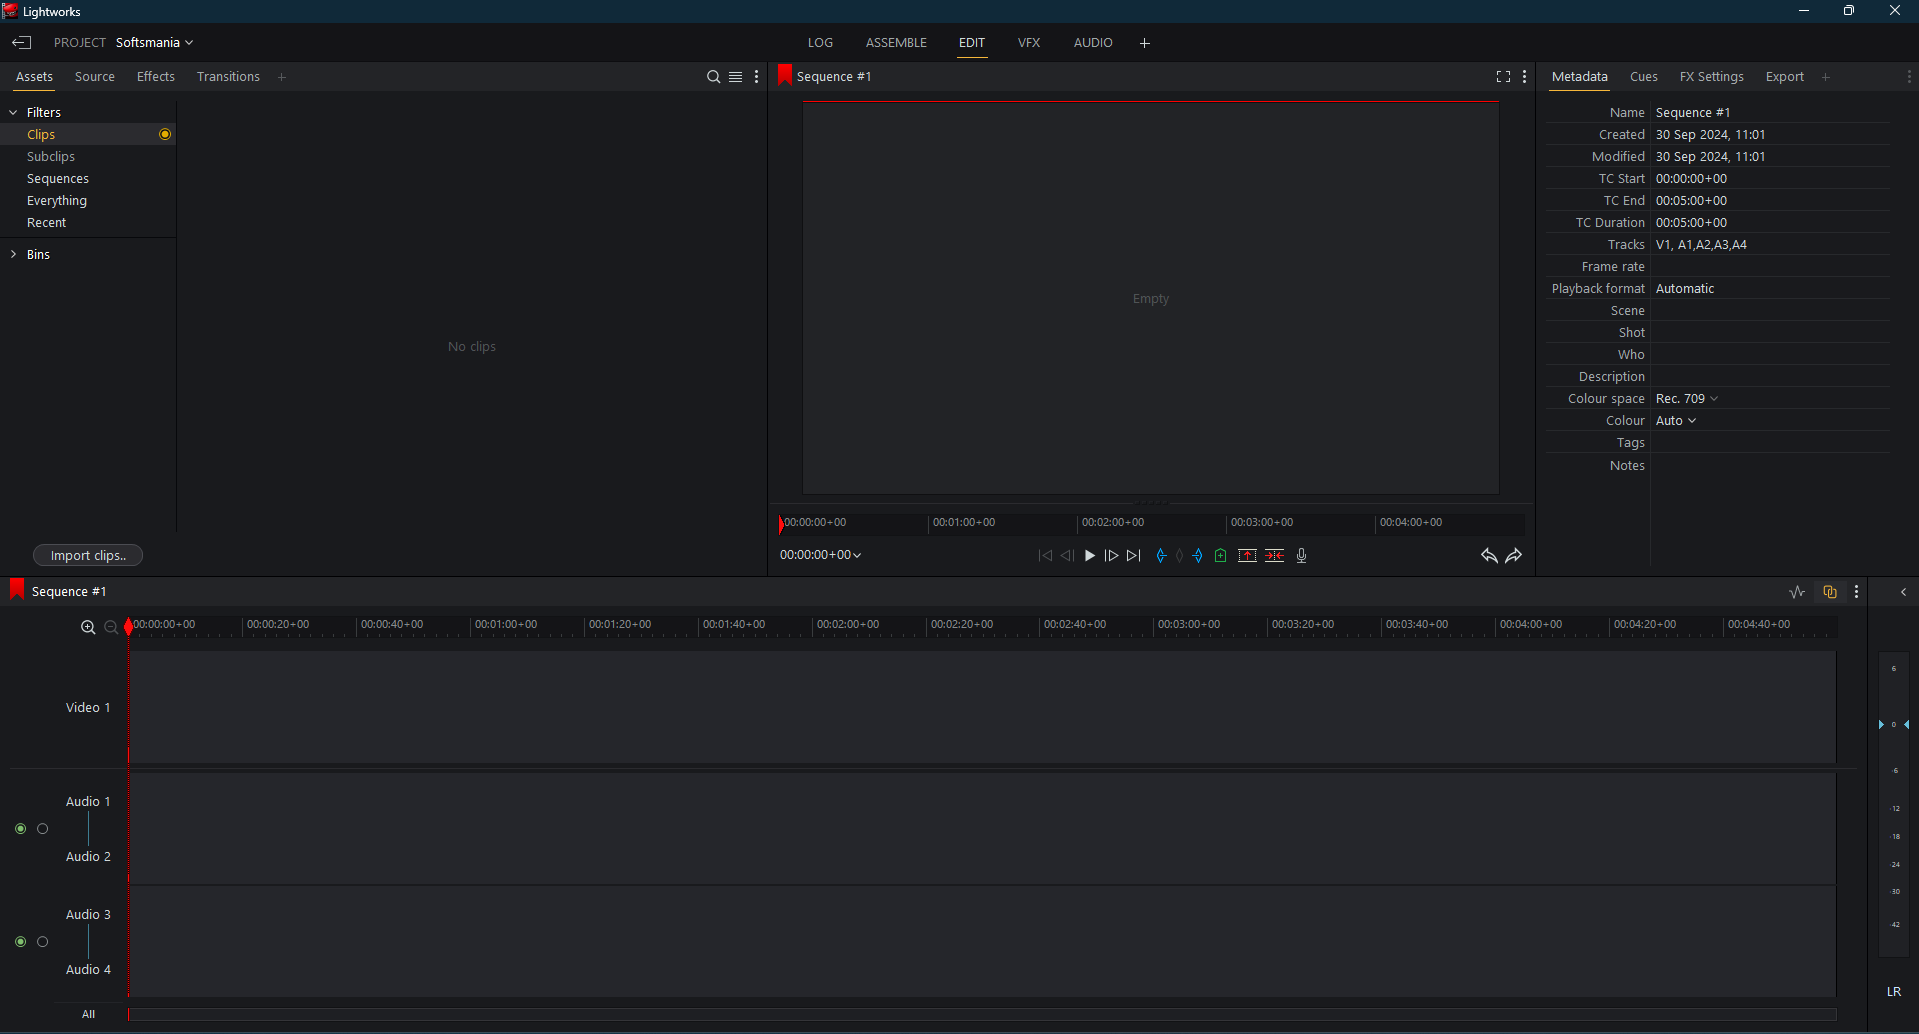Step back one frame
The height and width of the screenshot is (1034, 1919).
pos(1067,556)
